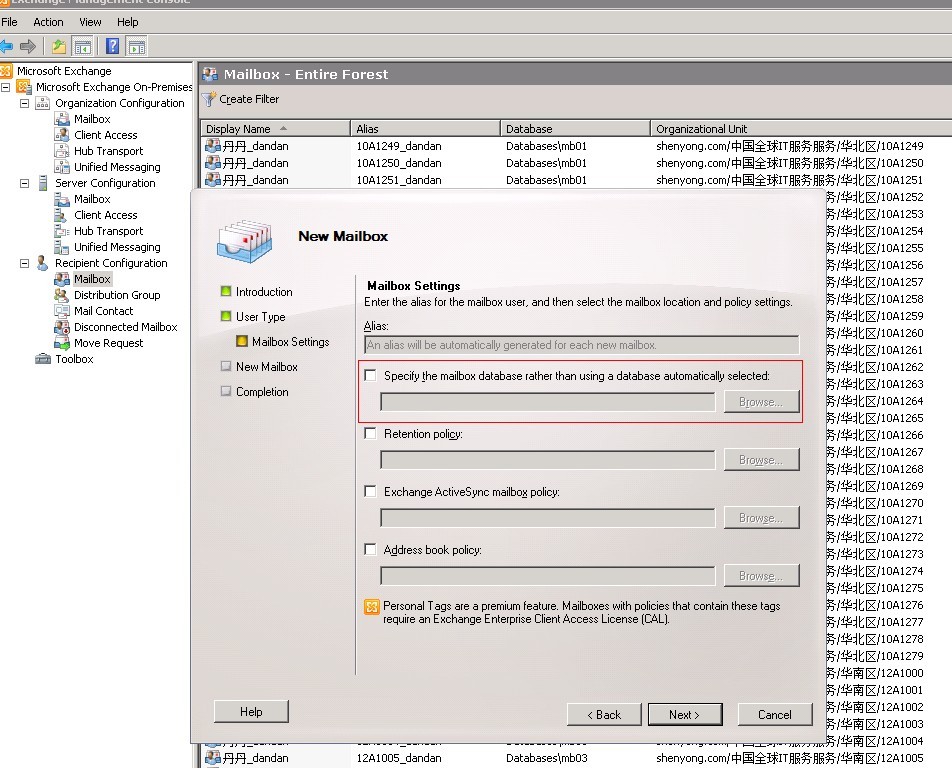
Task: Open the File menu
Action: 9,22
